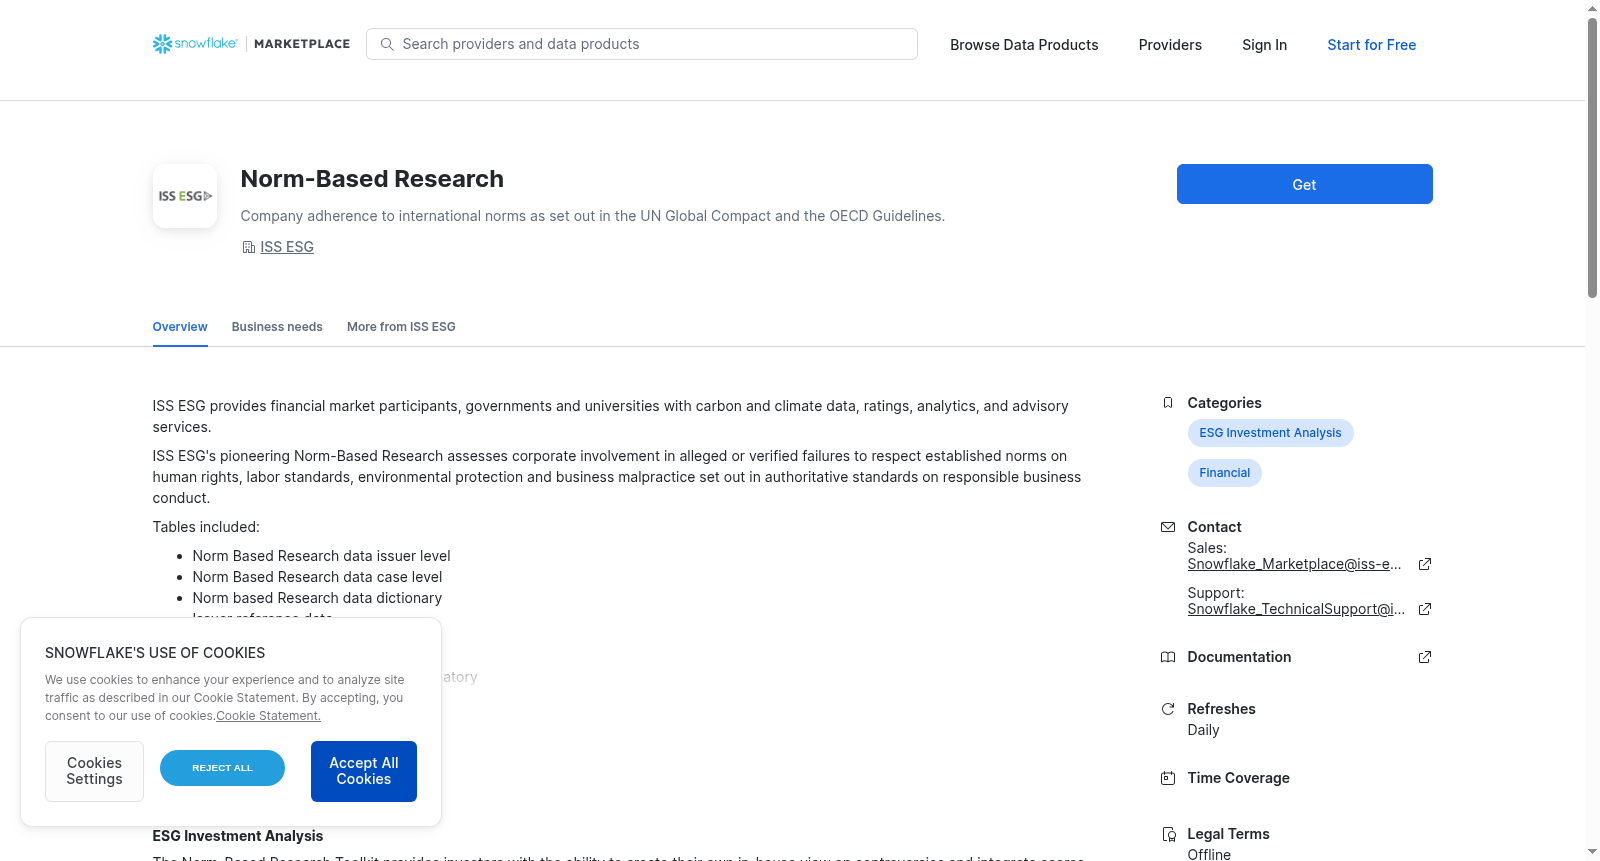Image resolution: width=1600 pixels, height=861 pixels.
Task: Click the building icon beside ISS ESG
Action: (249, 247)
